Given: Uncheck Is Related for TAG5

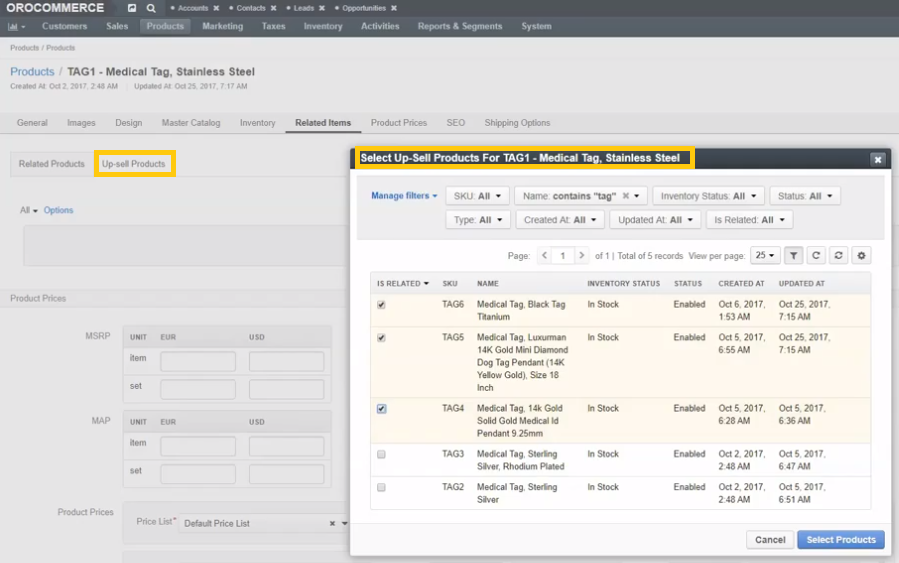Looking at the screenshot, I should pyautogui.click(x=381, y=338).
